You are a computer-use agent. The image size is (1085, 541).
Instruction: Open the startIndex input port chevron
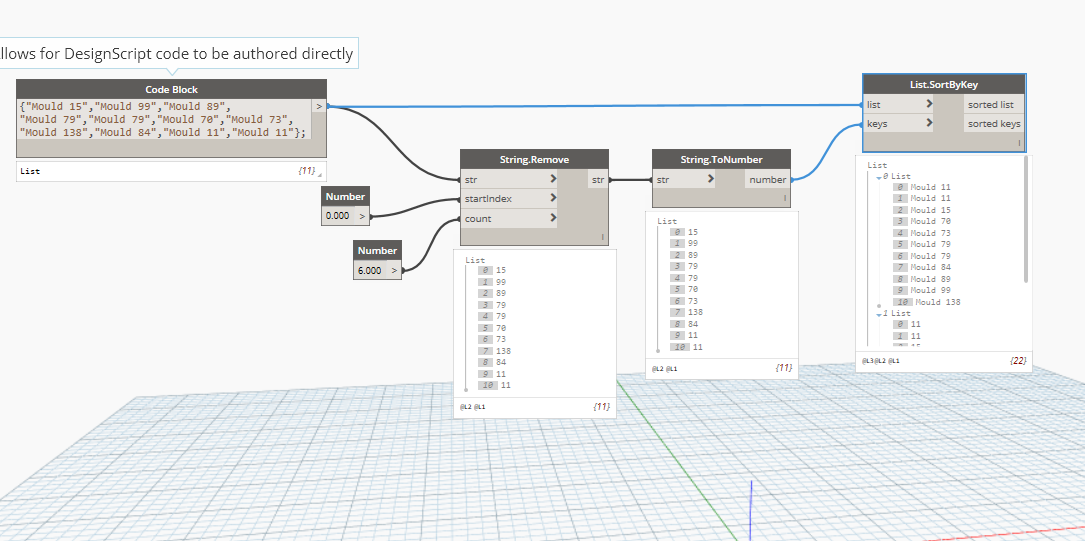pos(554,199)
